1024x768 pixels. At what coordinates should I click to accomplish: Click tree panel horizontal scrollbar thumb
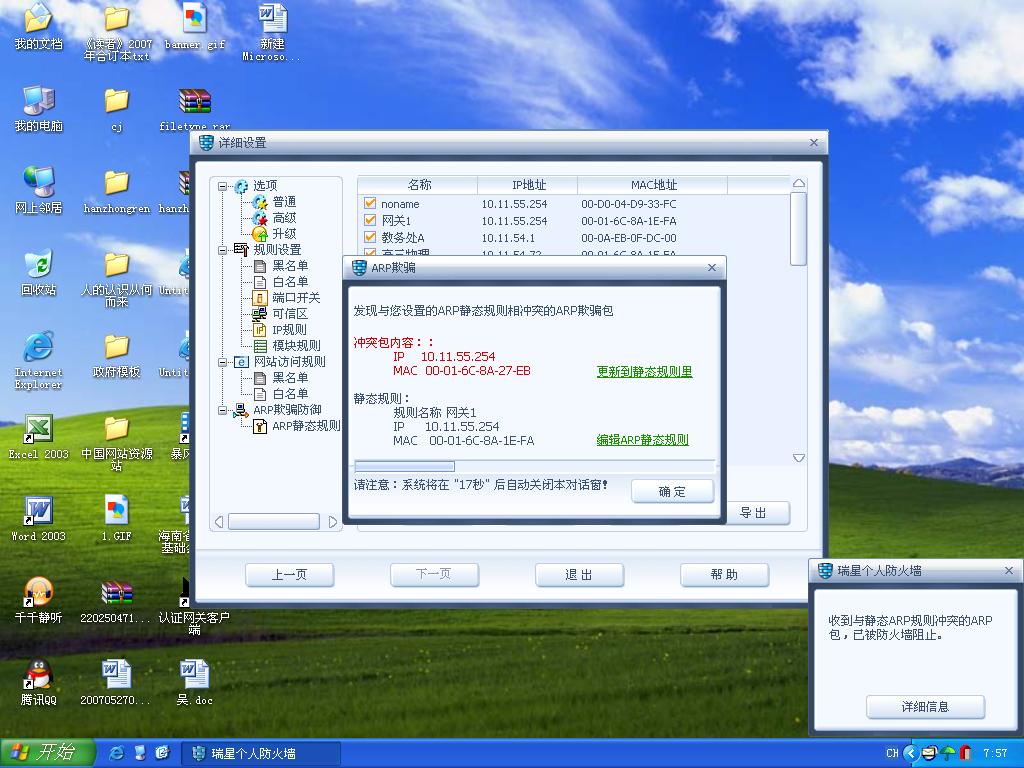[274, 521]
